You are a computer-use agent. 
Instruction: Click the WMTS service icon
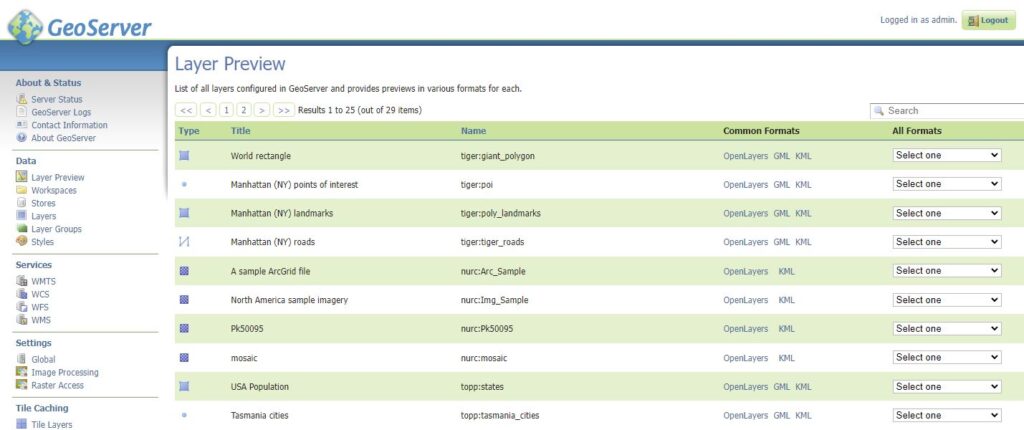tap(22, 281)
